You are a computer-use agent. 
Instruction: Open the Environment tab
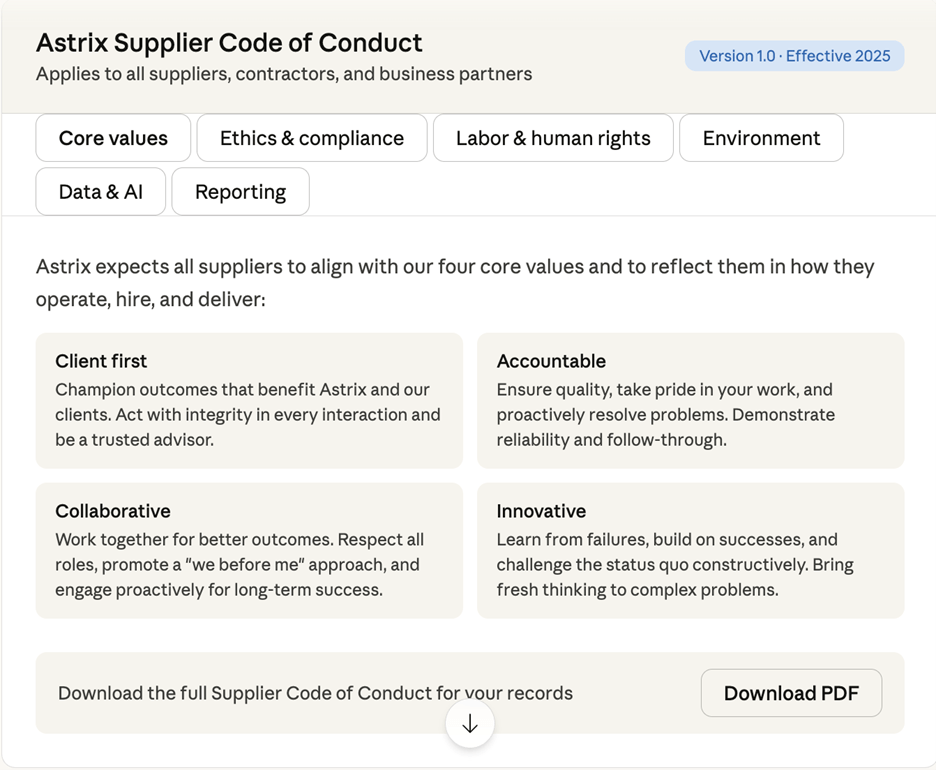[x=761, y=138]
